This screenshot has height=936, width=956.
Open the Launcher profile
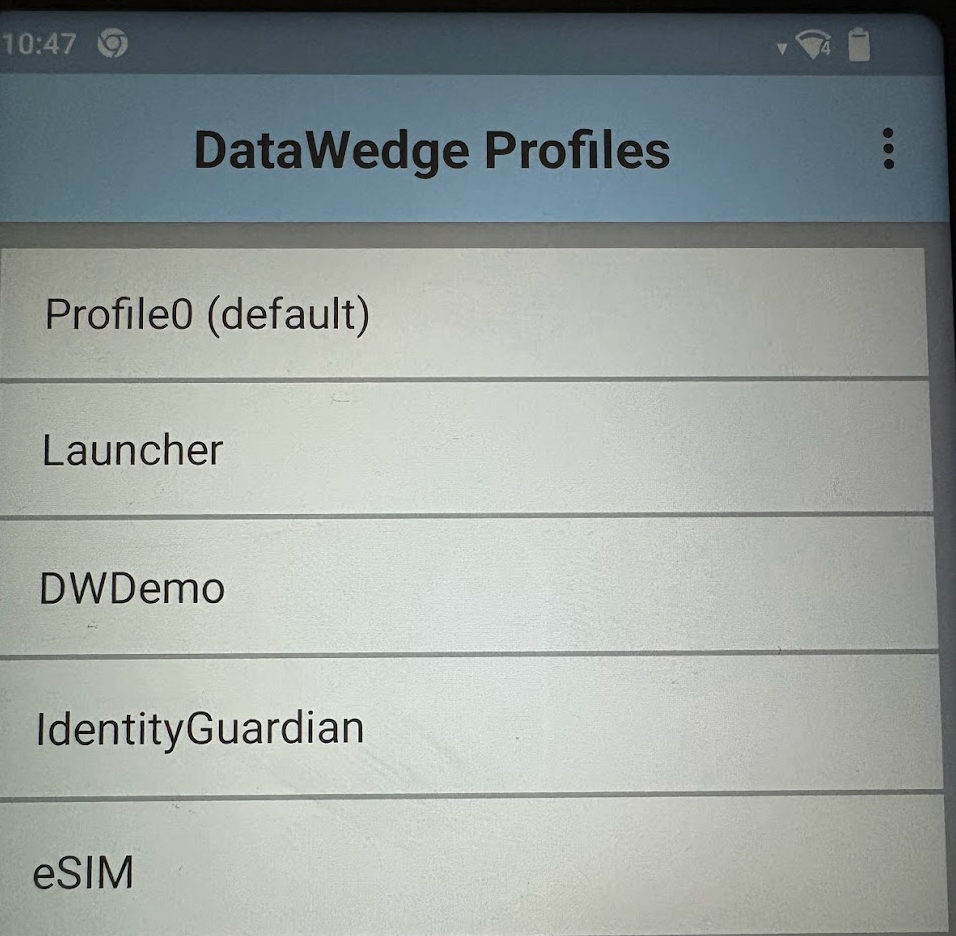pos(466,449)
